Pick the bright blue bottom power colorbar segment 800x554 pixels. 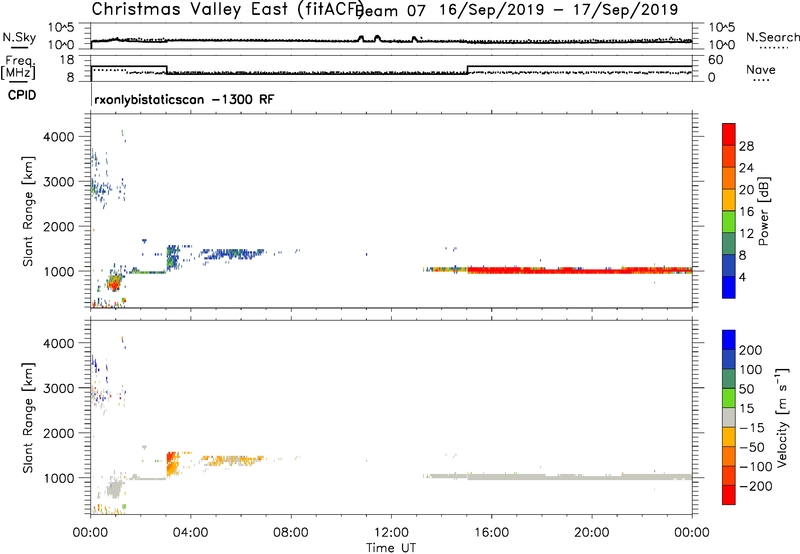(x=729, y=288)
